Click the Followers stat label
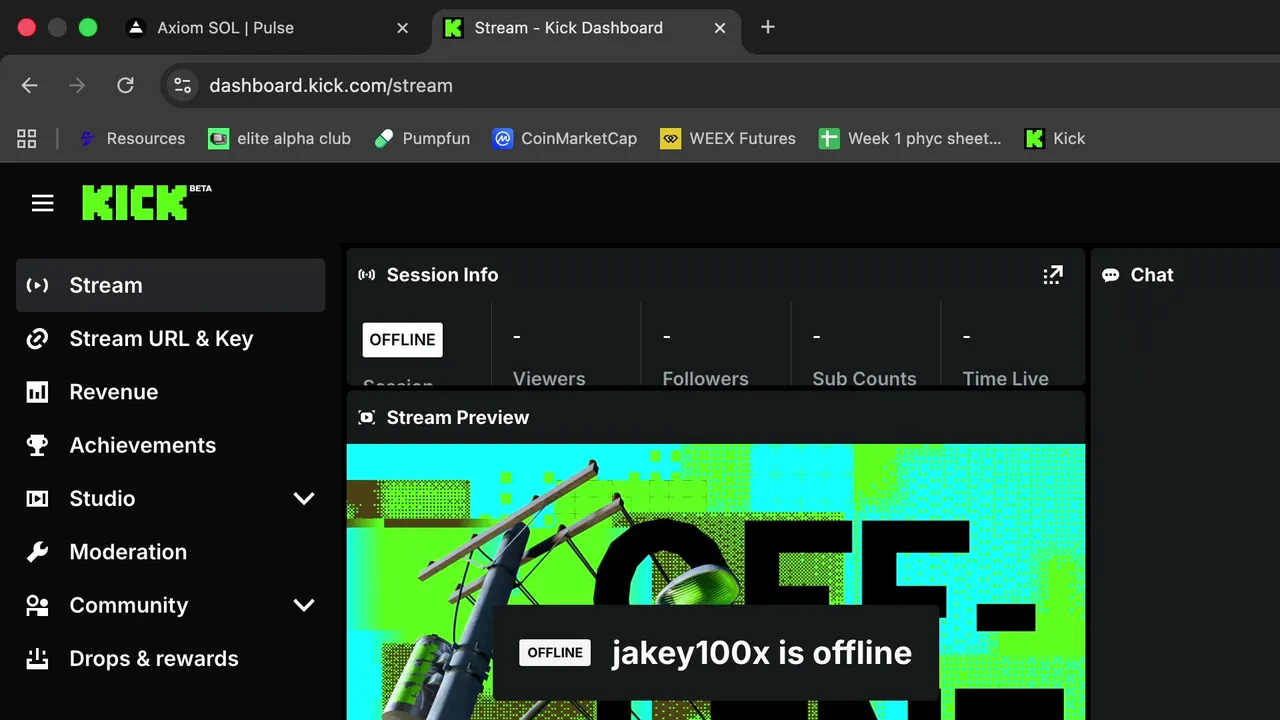This screenshot has height=720, width=1280. click(x=705, y=378)
